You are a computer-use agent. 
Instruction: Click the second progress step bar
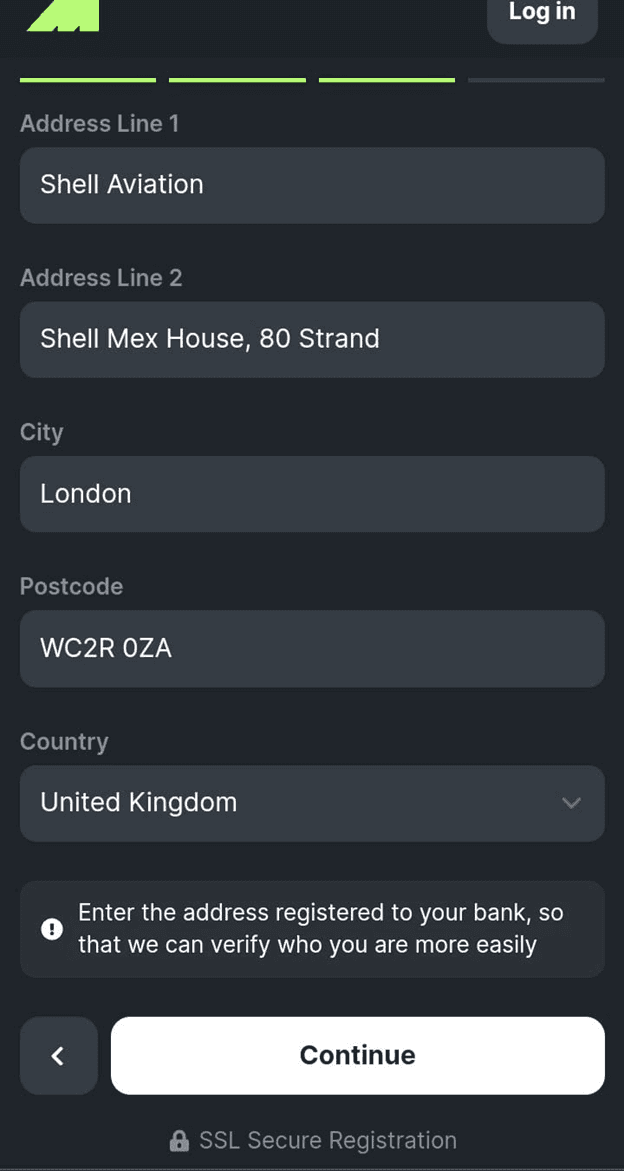237,80
